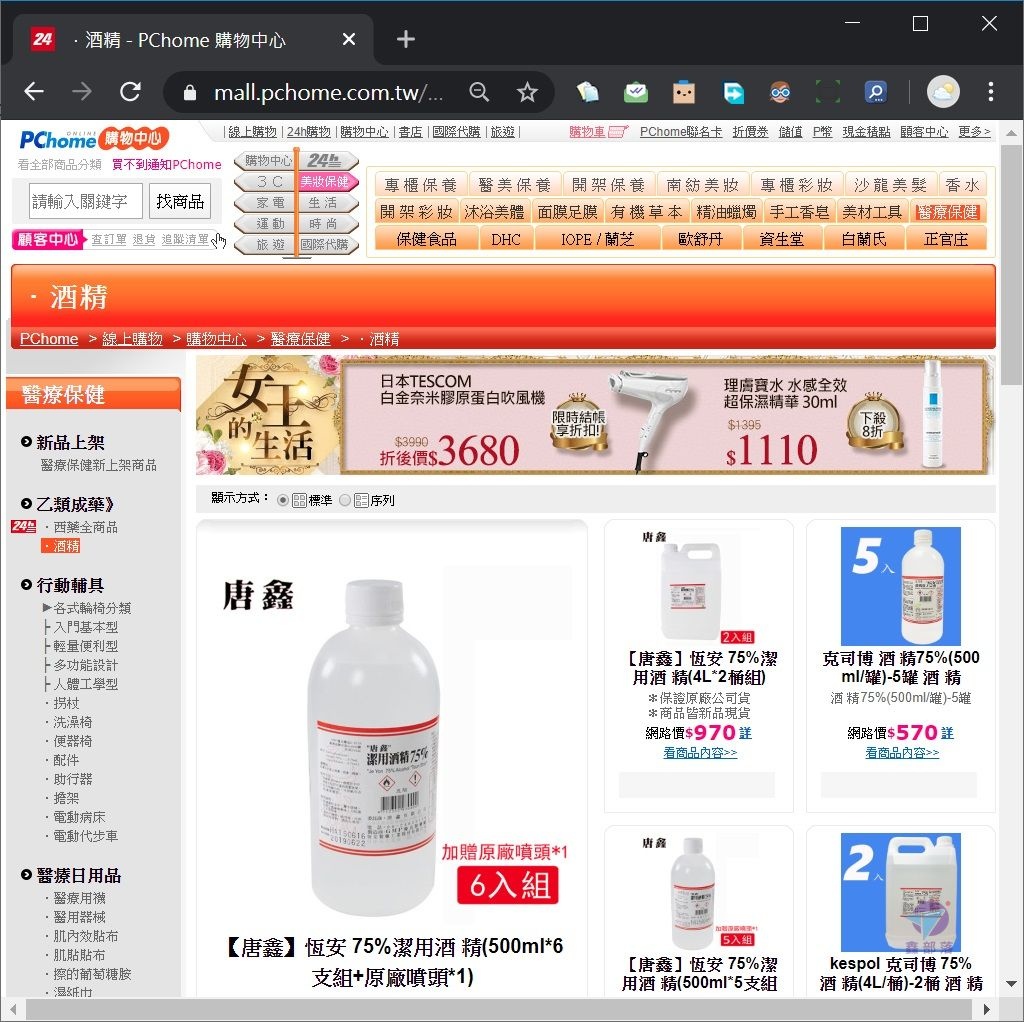The height and width of the screenshot is (1022, 1024).
Task: Reload the page with refresh icon
Action: [131, 92]
